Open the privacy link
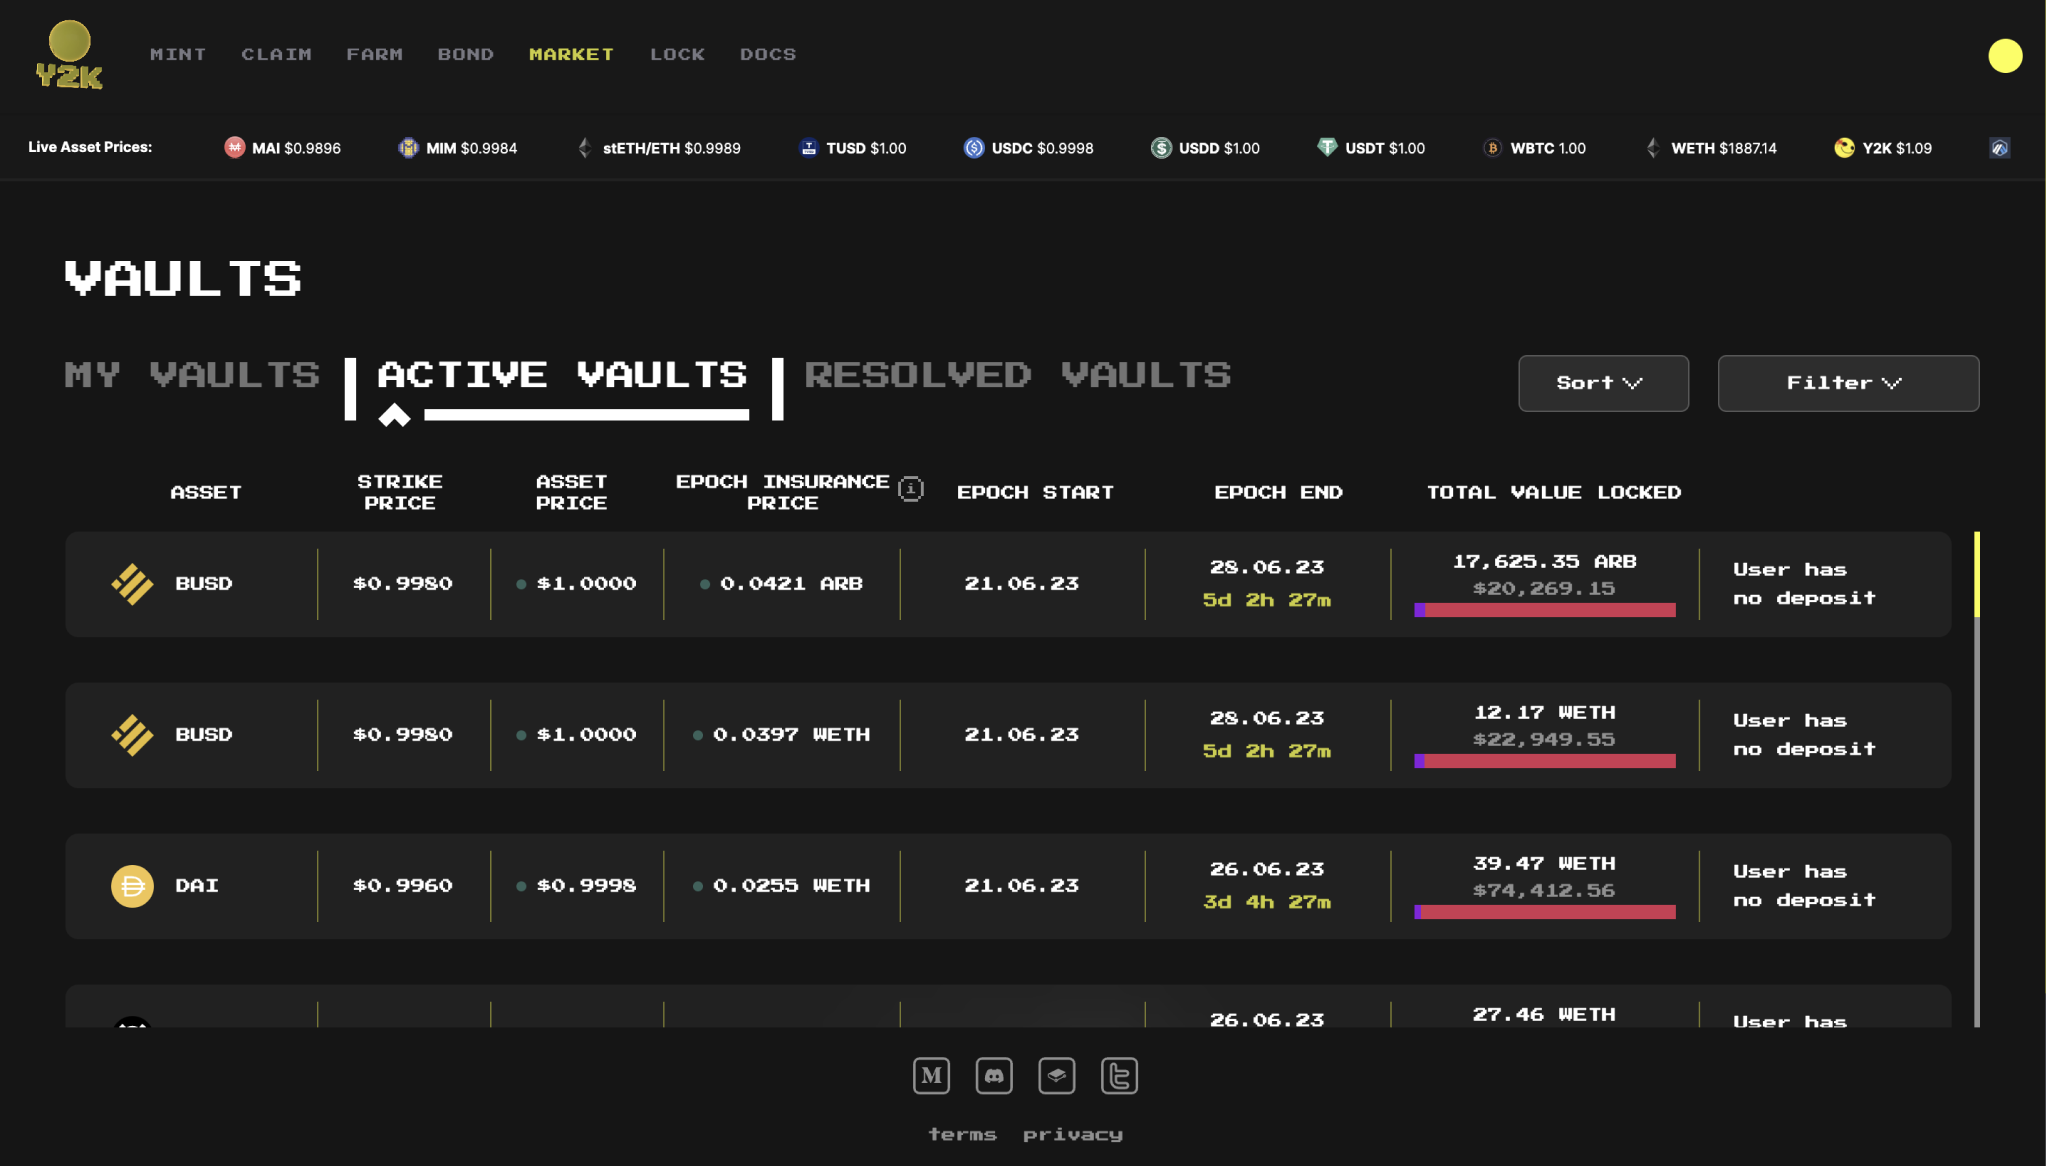Image resolution: width=2046 pixels, height=1166 pixels. (x=1072, y=1134)
